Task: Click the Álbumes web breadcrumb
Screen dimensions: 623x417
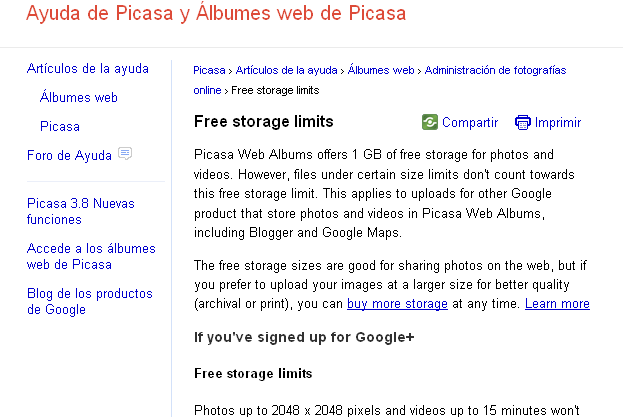Action: 381,70
